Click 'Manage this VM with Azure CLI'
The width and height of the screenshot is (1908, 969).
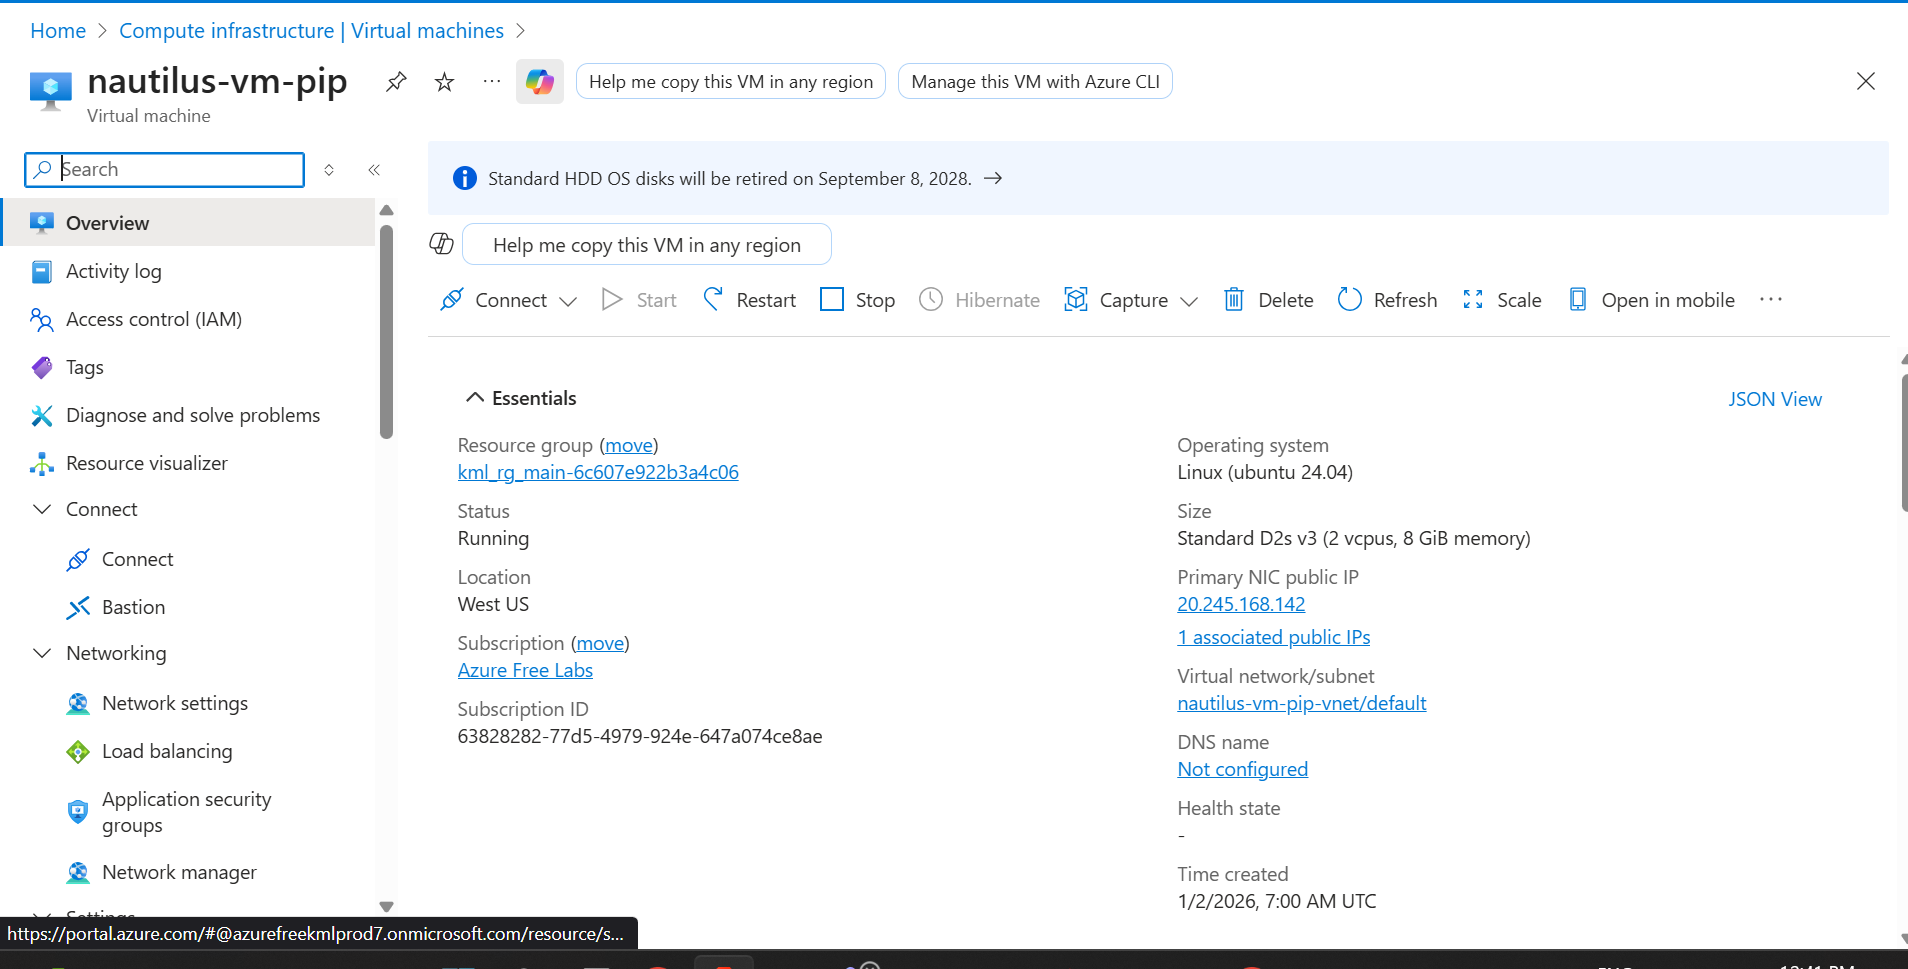[1035, 82]
